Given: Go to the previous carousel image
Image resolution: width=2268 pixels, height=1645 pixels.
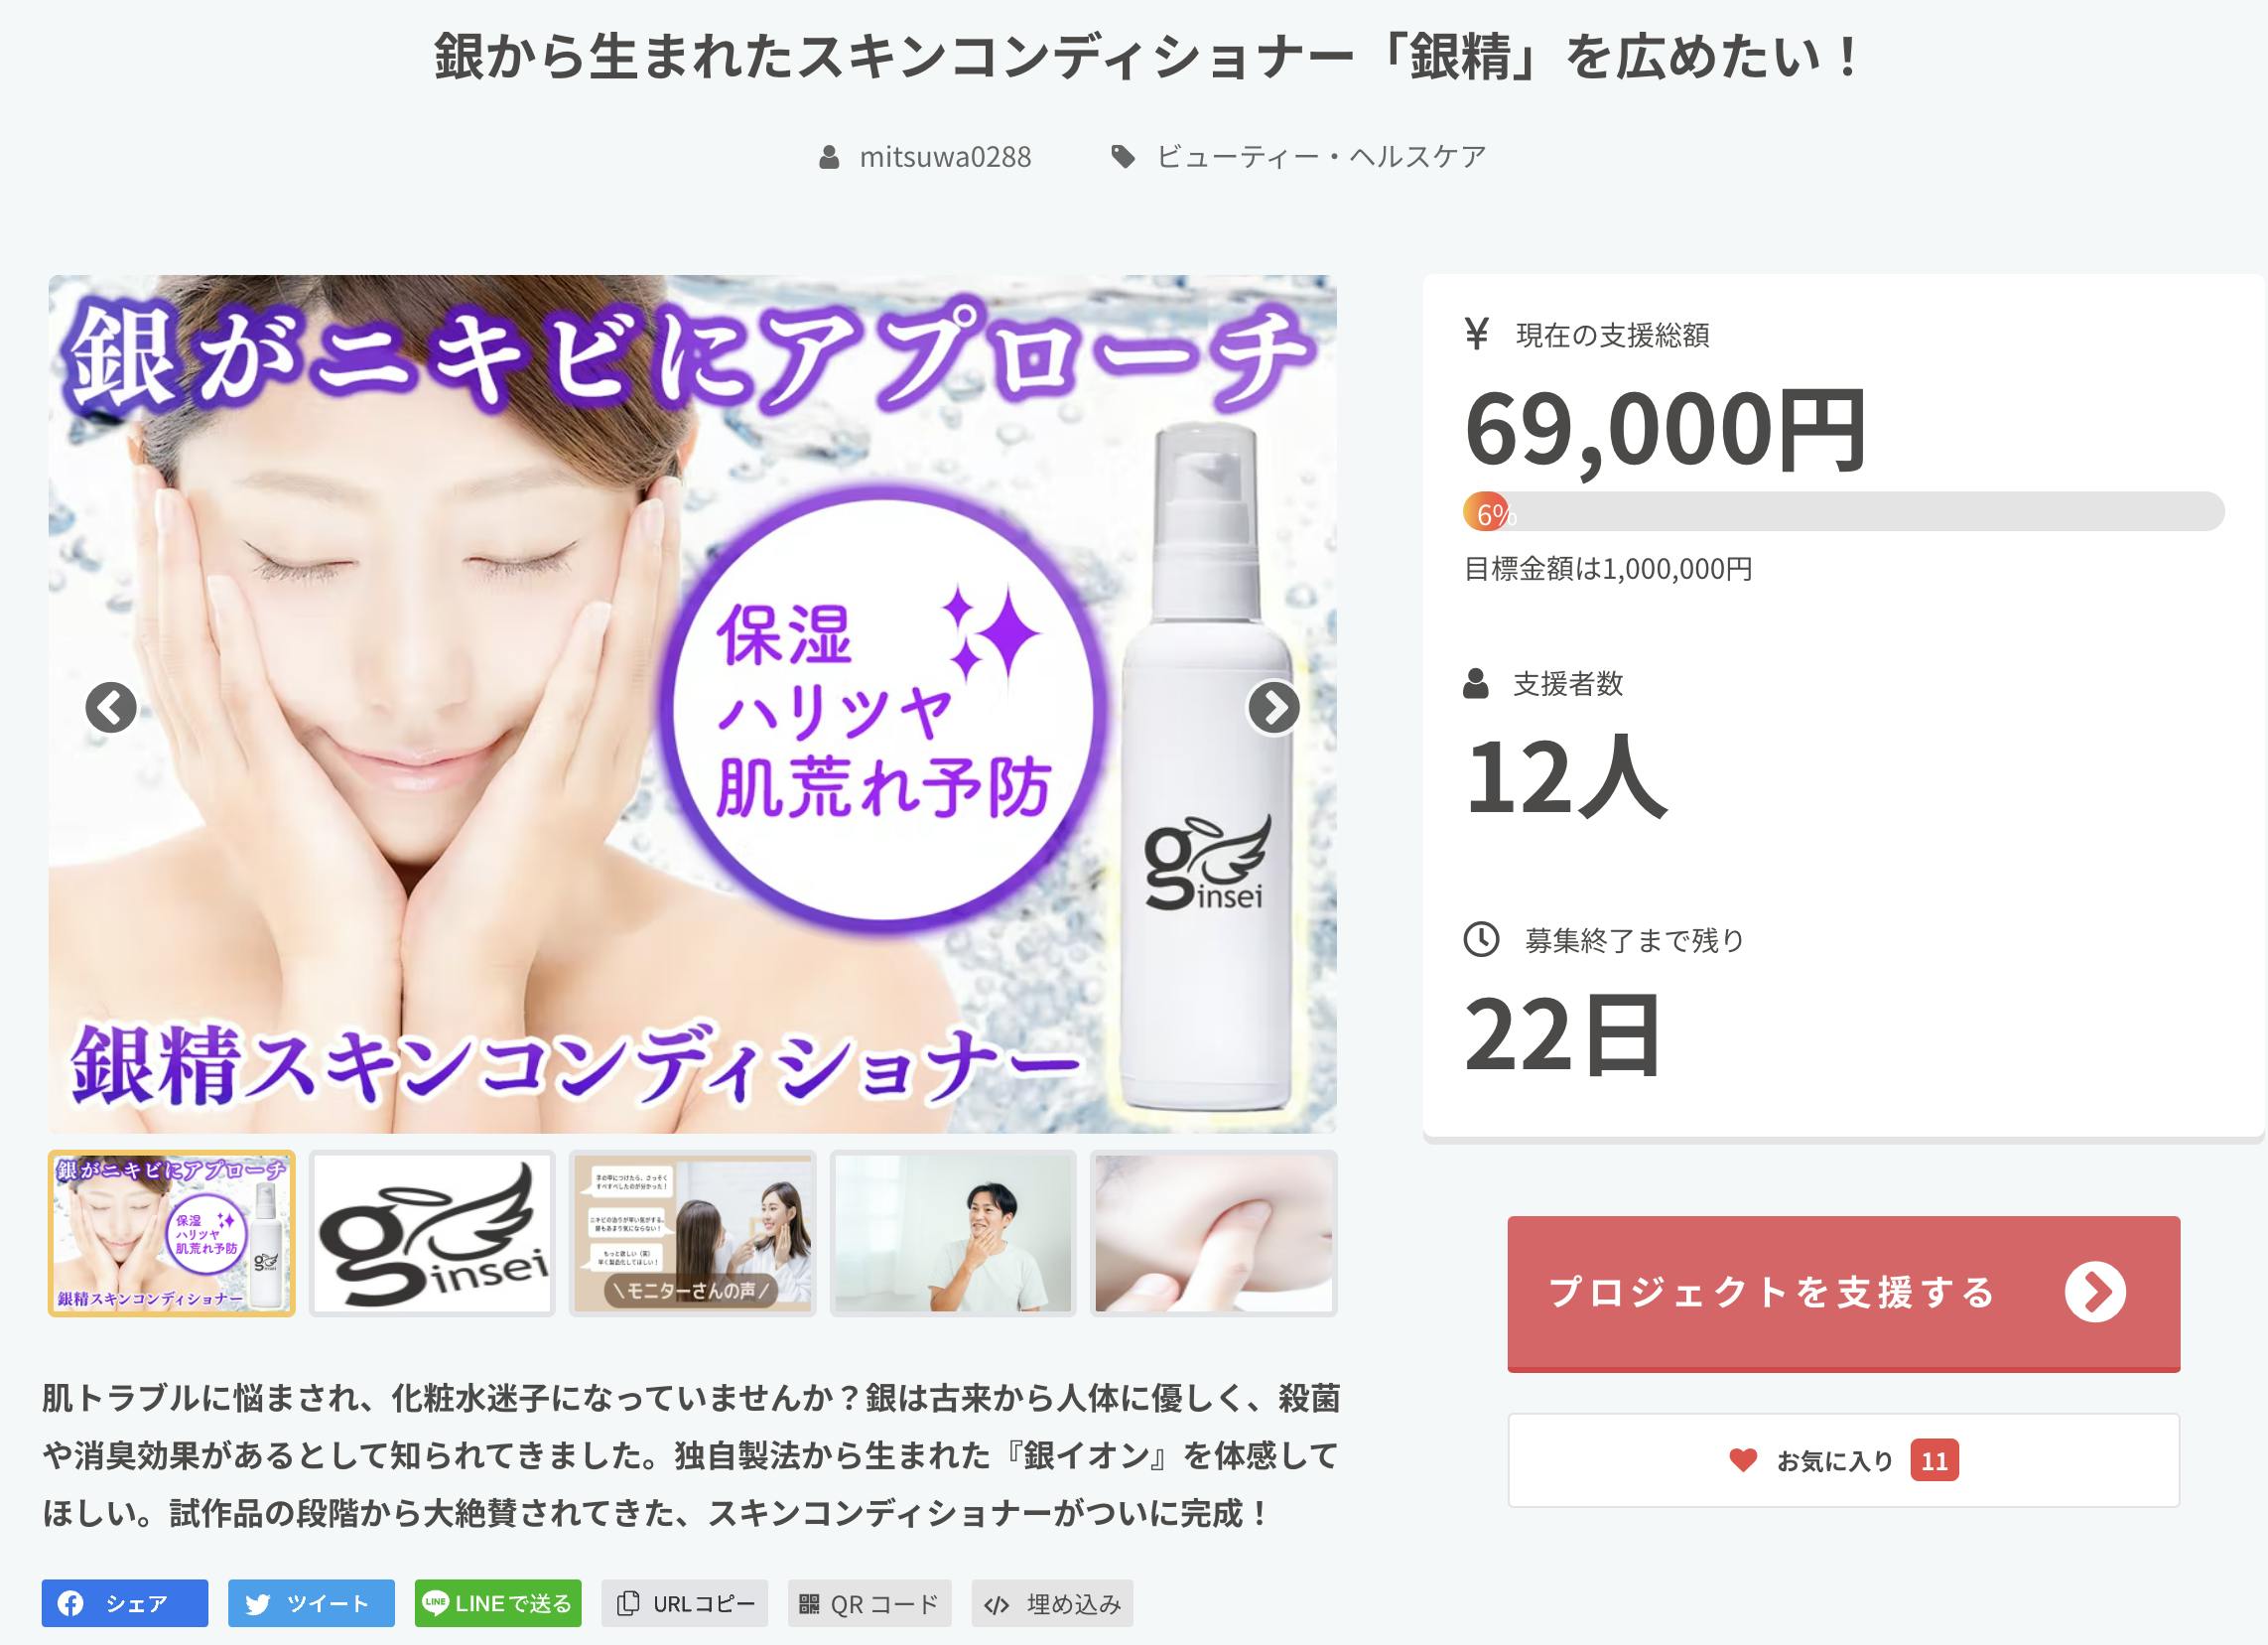Looking at the screenshot, I should pos(111,707).
